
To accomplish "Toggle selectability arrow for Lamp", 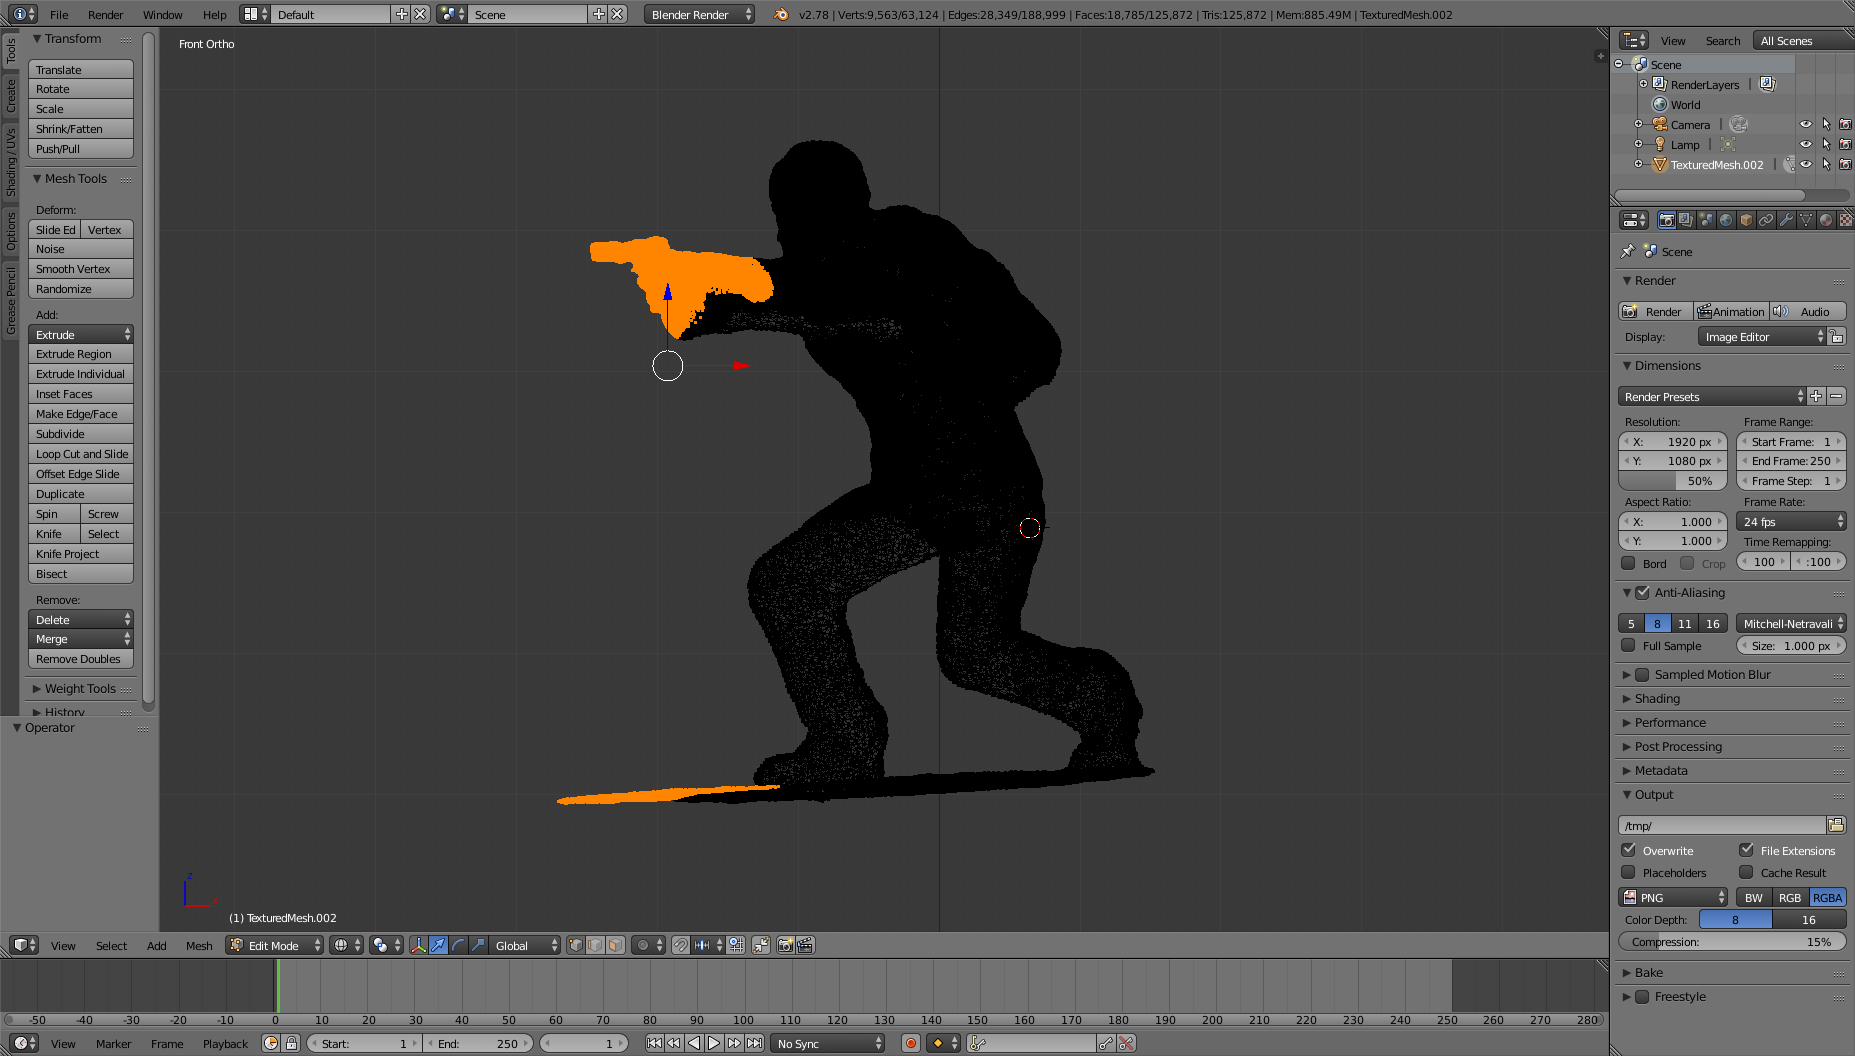I will [1826, 144].
